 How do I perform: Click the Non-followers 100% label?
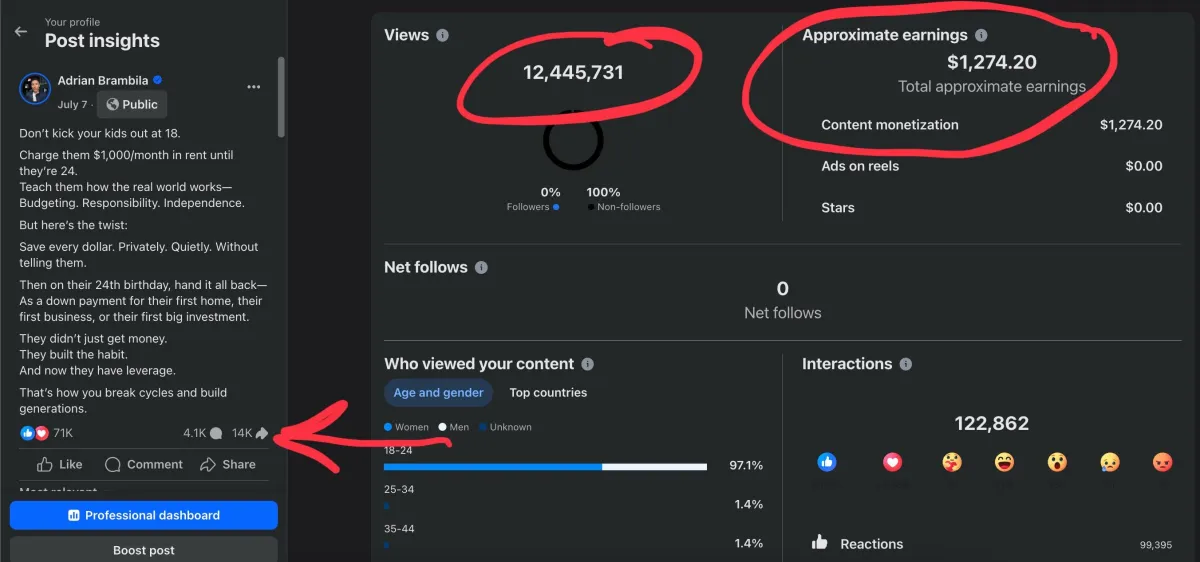624,199
